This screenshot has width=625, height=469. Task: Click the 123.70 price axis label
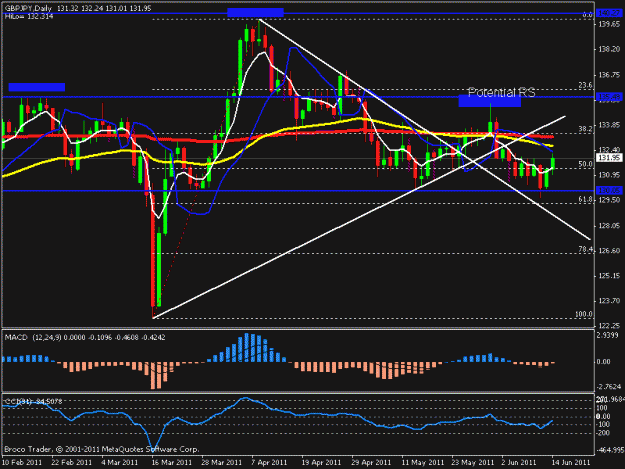click(609, 301)
